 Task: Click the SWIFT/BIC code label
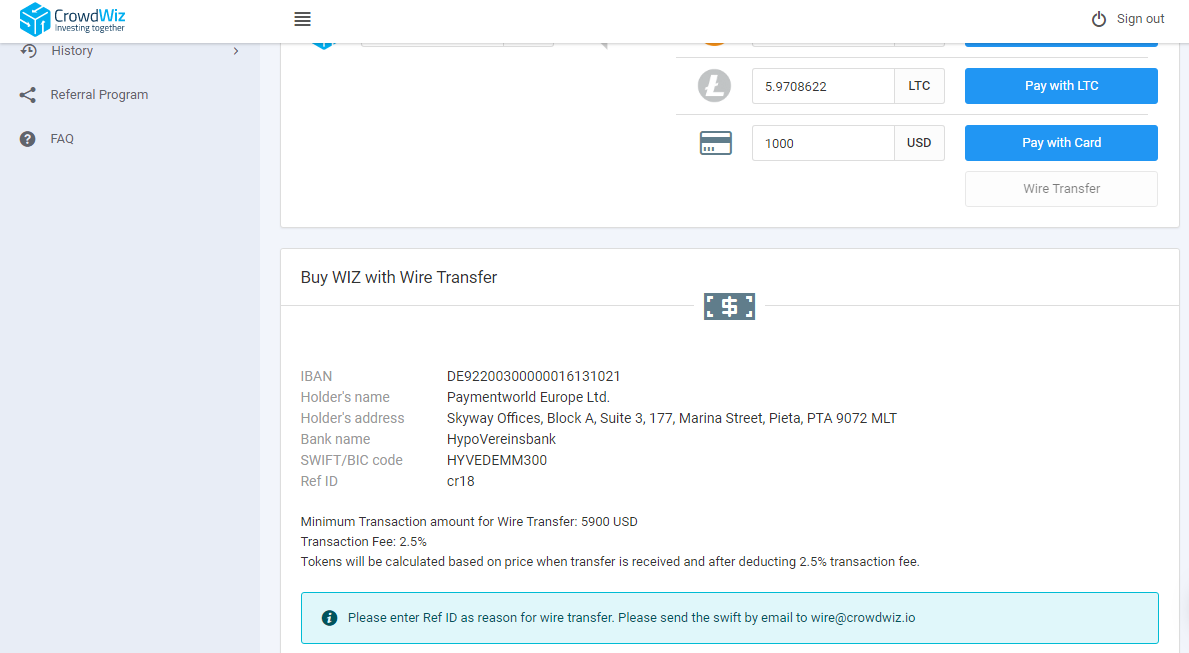[351, 460]
